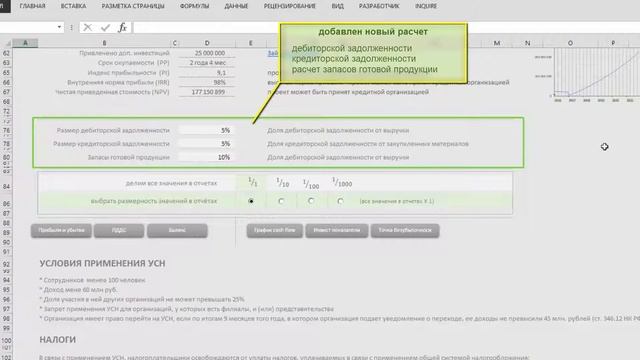Select column P header
Screen dimensions: 640x360
click(x=613, y=43)
